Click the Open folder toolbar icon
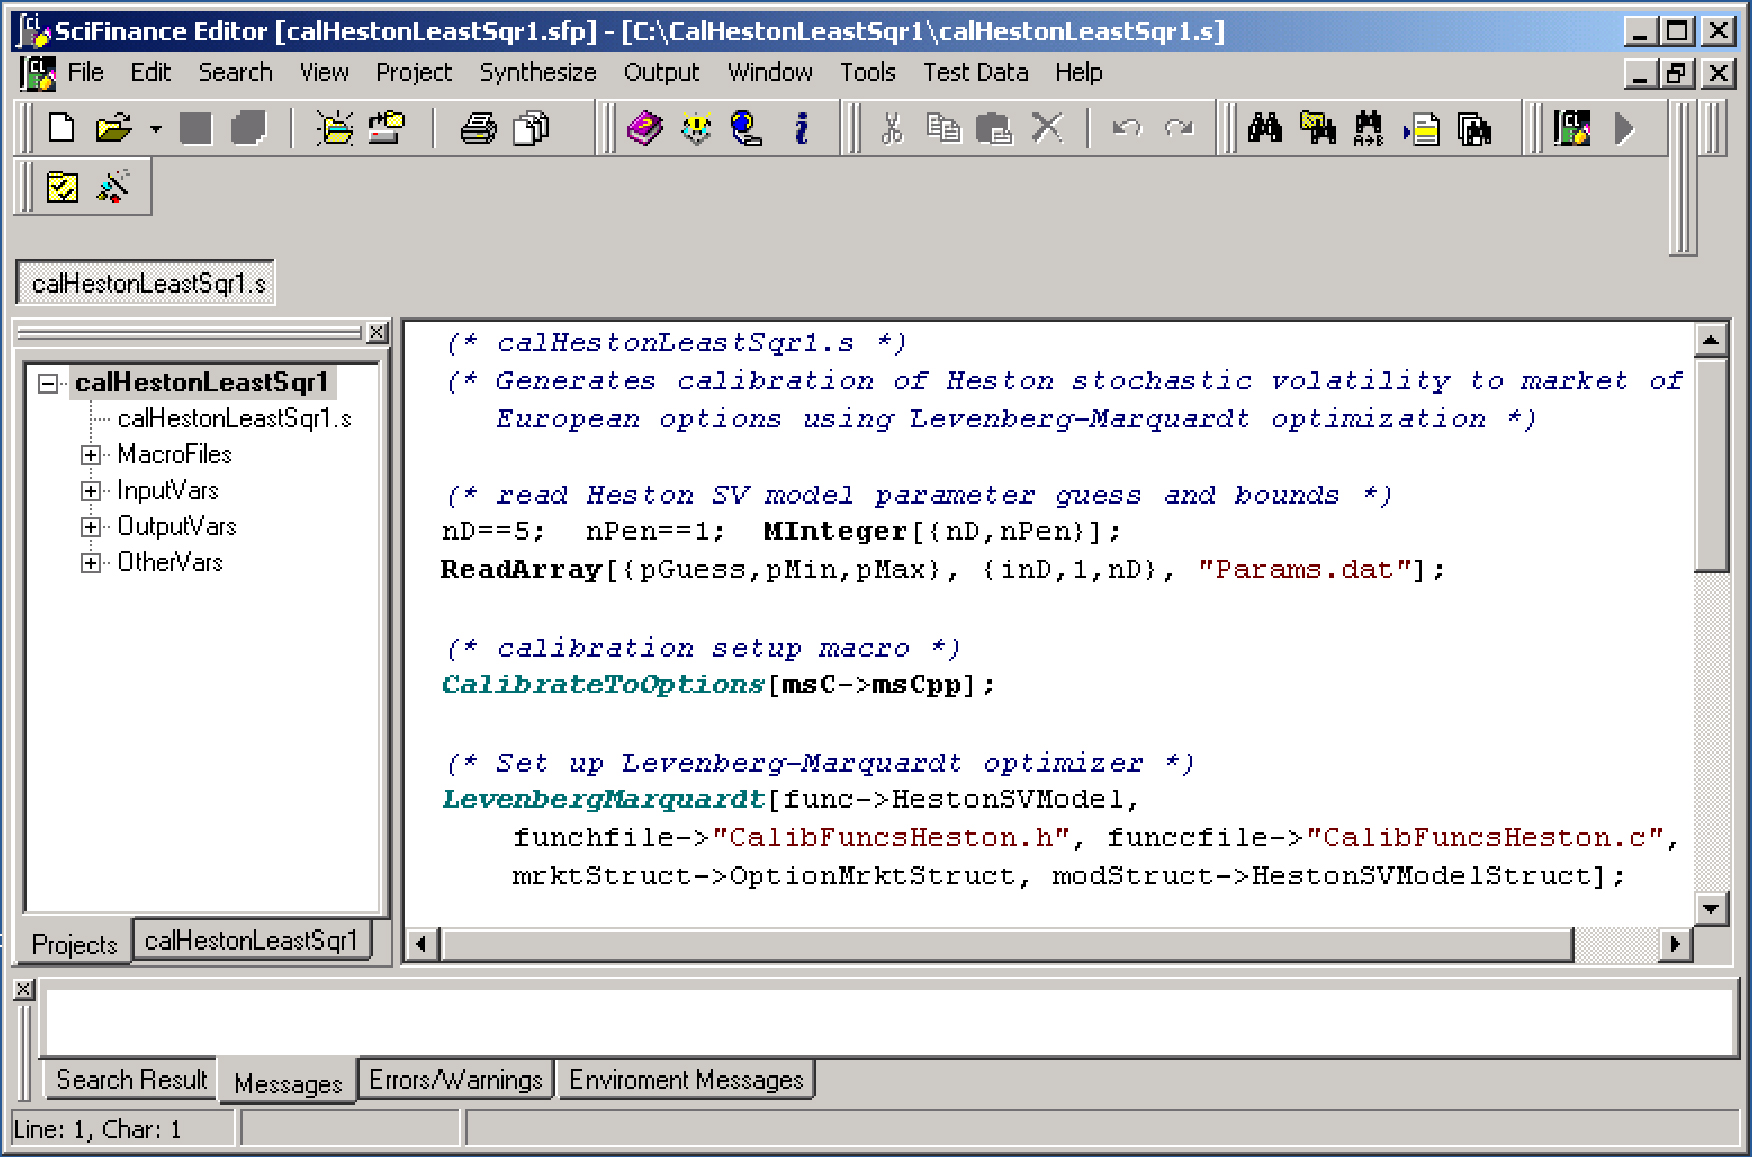Screen dimensions: 1752x1157 (113, 128)
